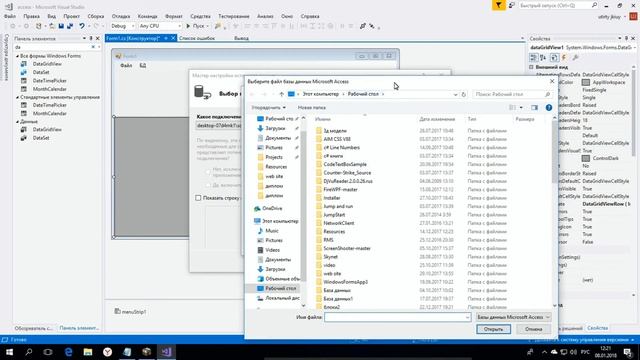Viewport: 640px width, 360px height.
Task: Toggle the preview pane icon in file dialog
Action: (534, 107)
